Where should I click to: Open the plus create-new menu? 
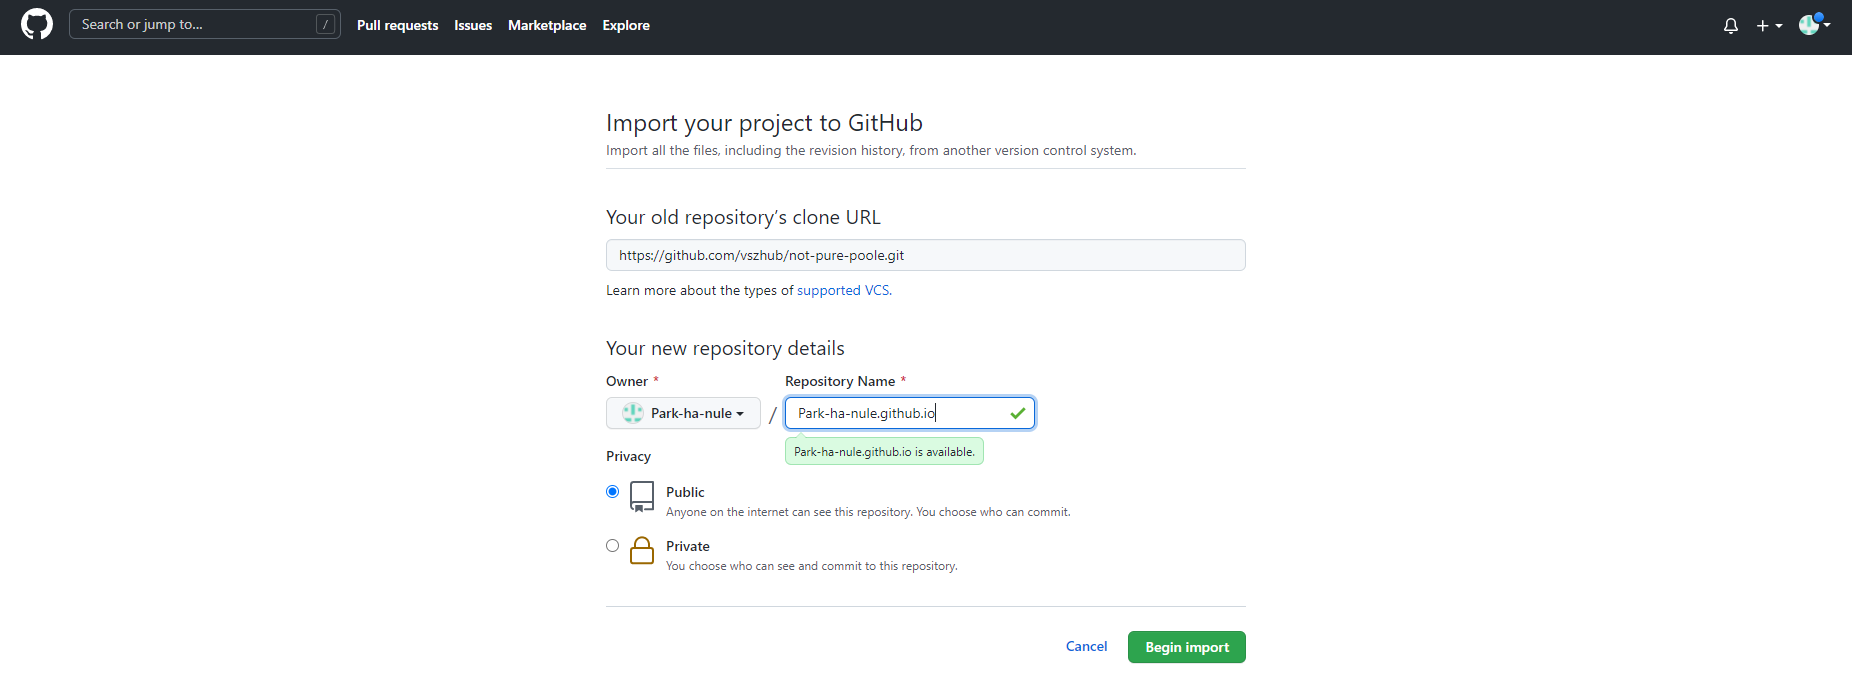[x=1769, y=26]
